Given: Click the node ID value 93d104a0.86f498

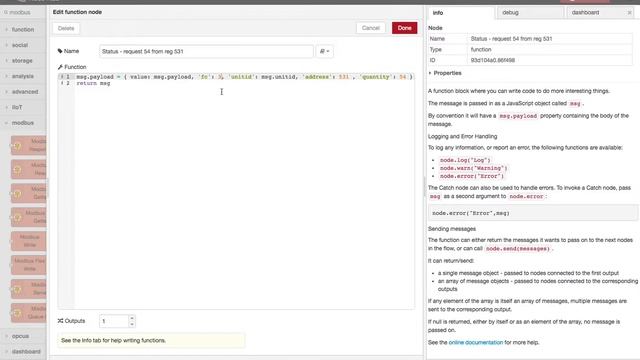Looking at the screenshot, I should pos(492,60).
